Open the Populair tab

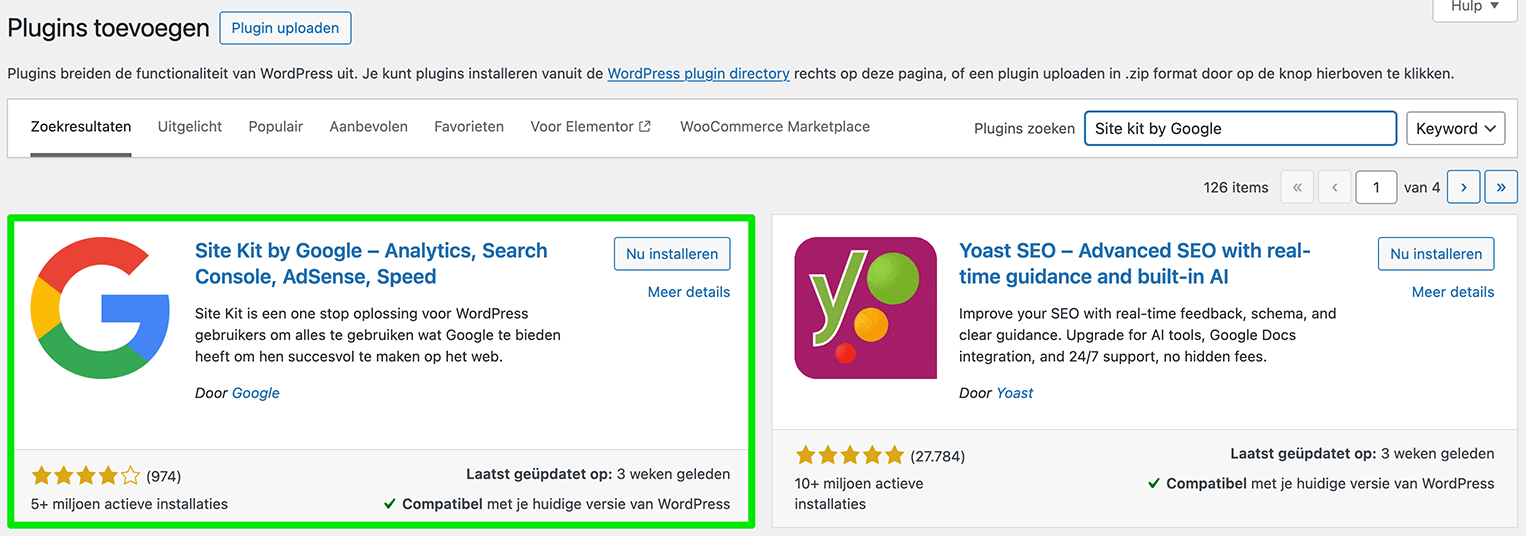tap(276, 127)
